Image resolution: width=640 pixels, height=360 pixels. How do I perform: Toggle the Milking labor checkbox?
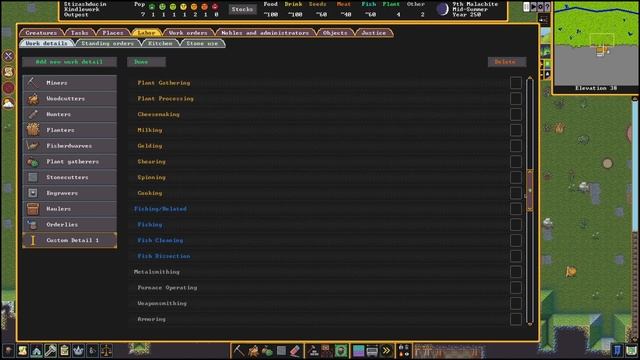[516, 130]
